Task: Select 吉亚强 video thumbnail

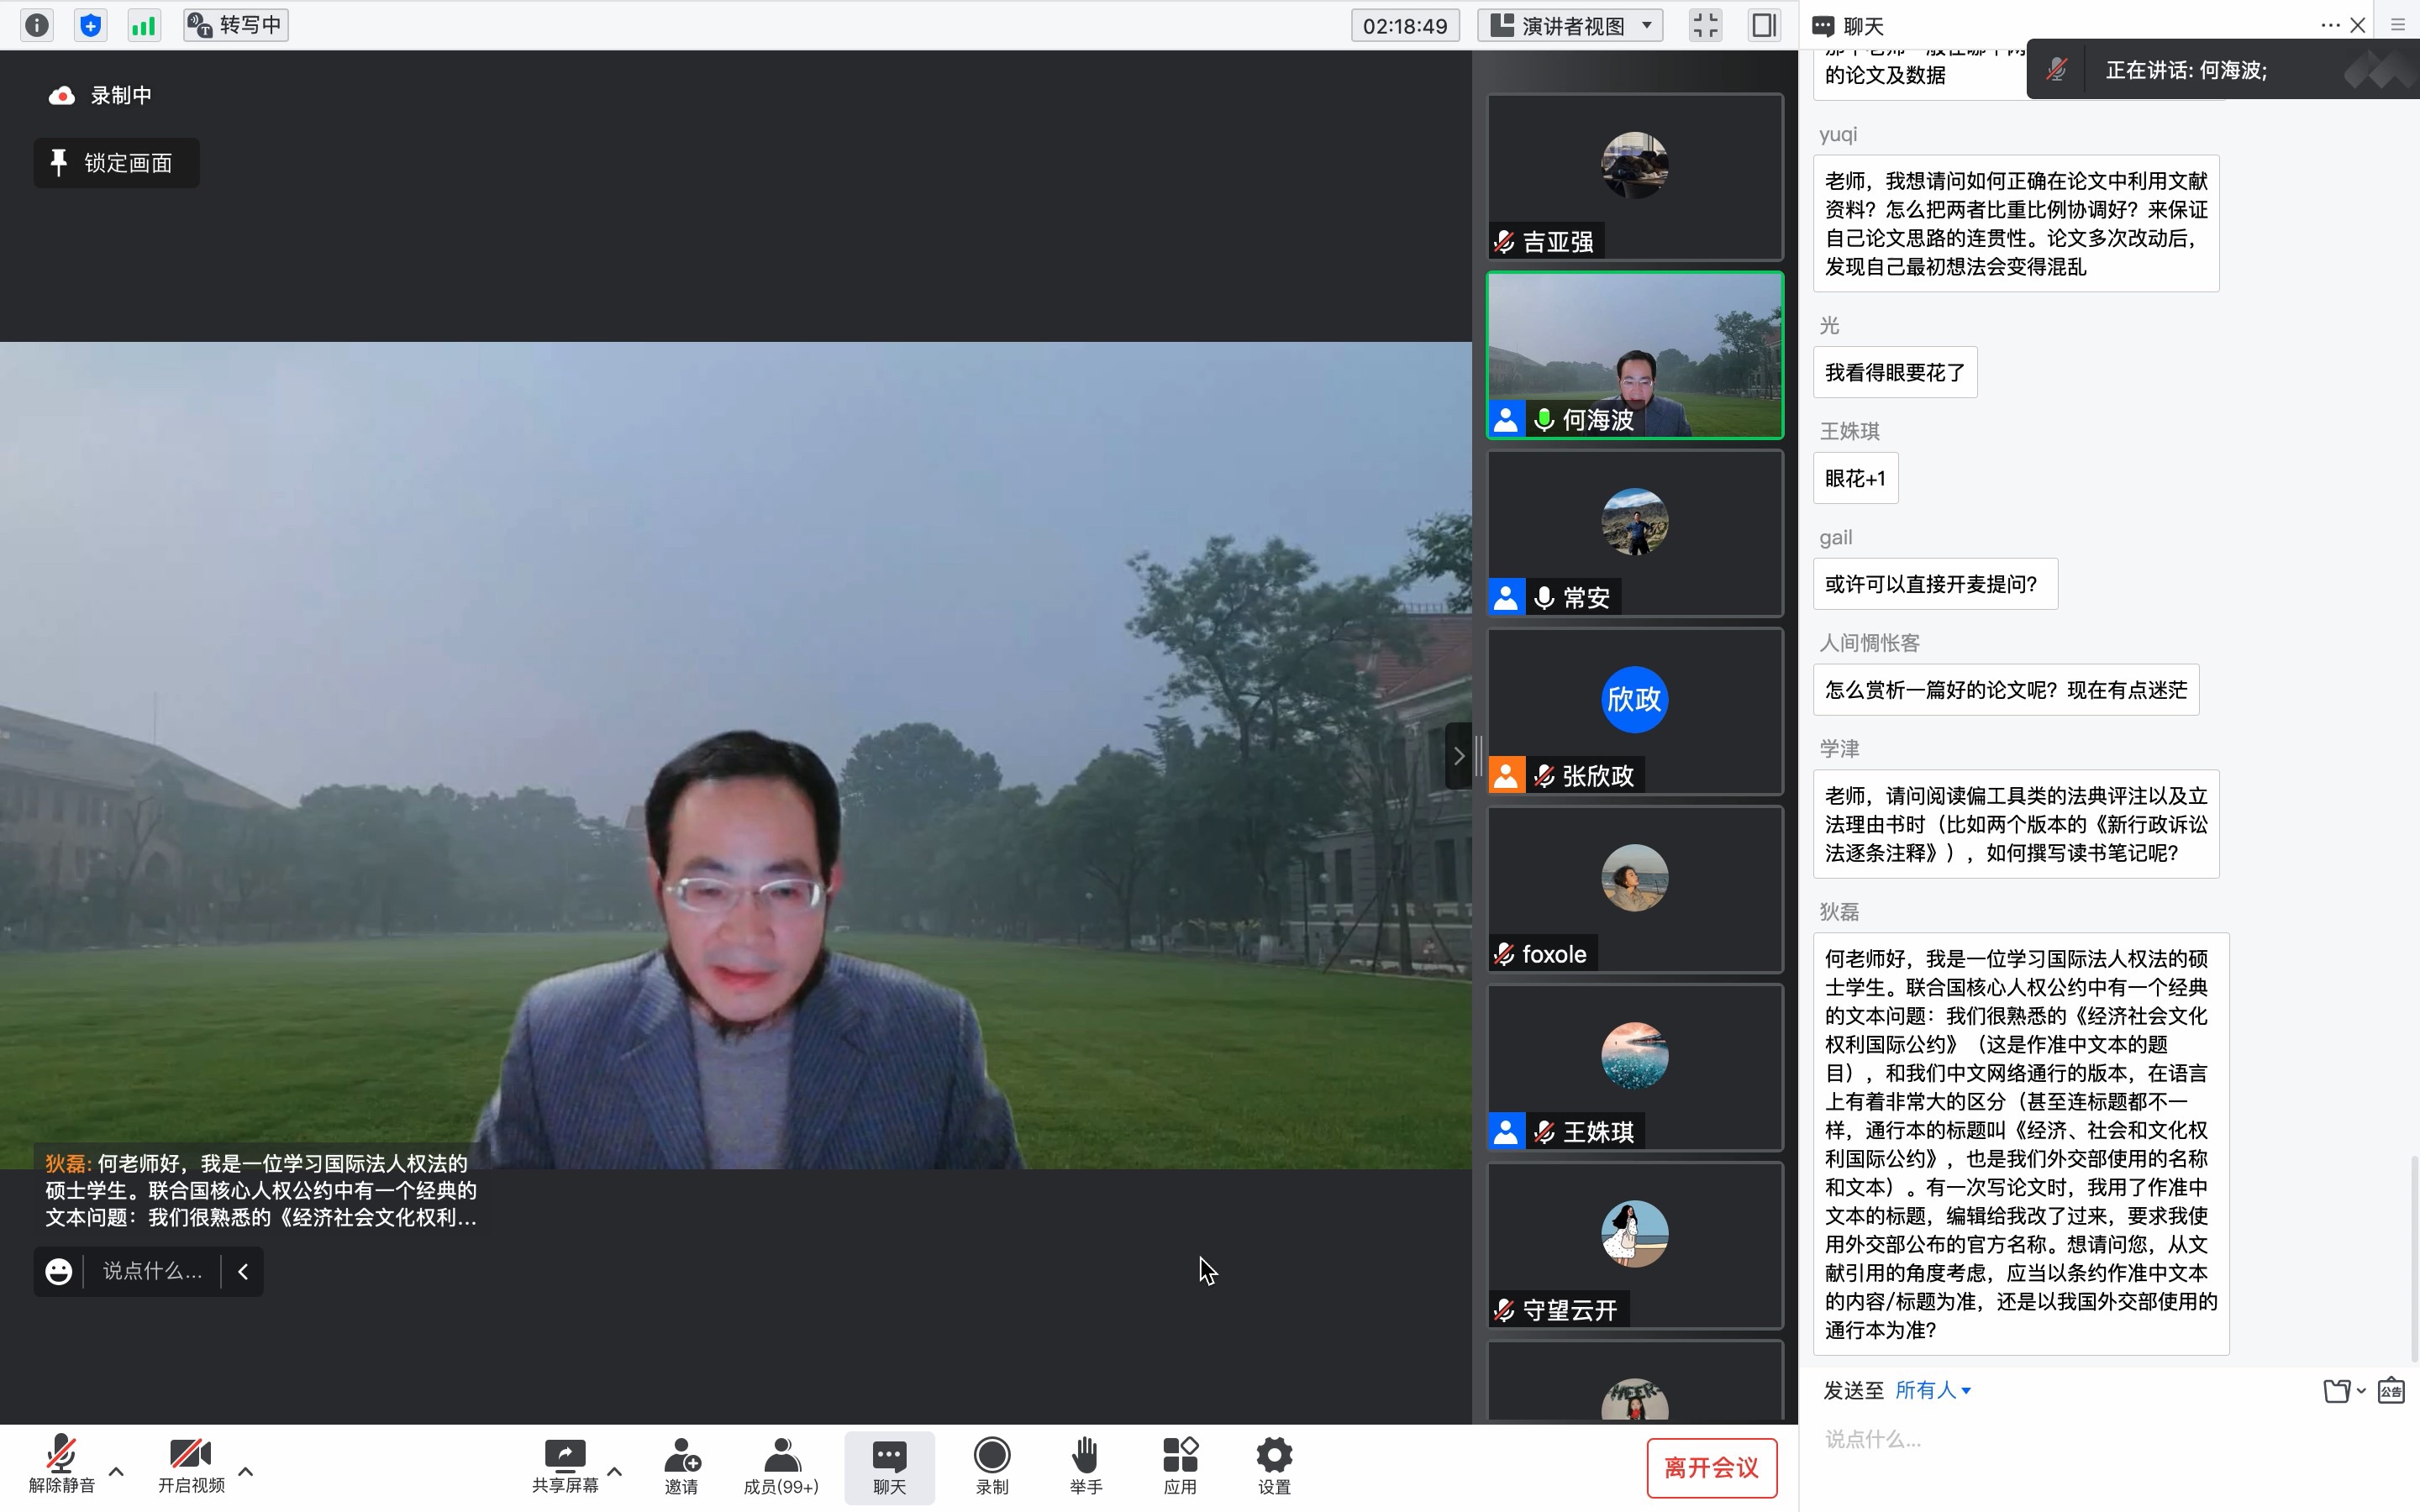Action: point(1635,177)
